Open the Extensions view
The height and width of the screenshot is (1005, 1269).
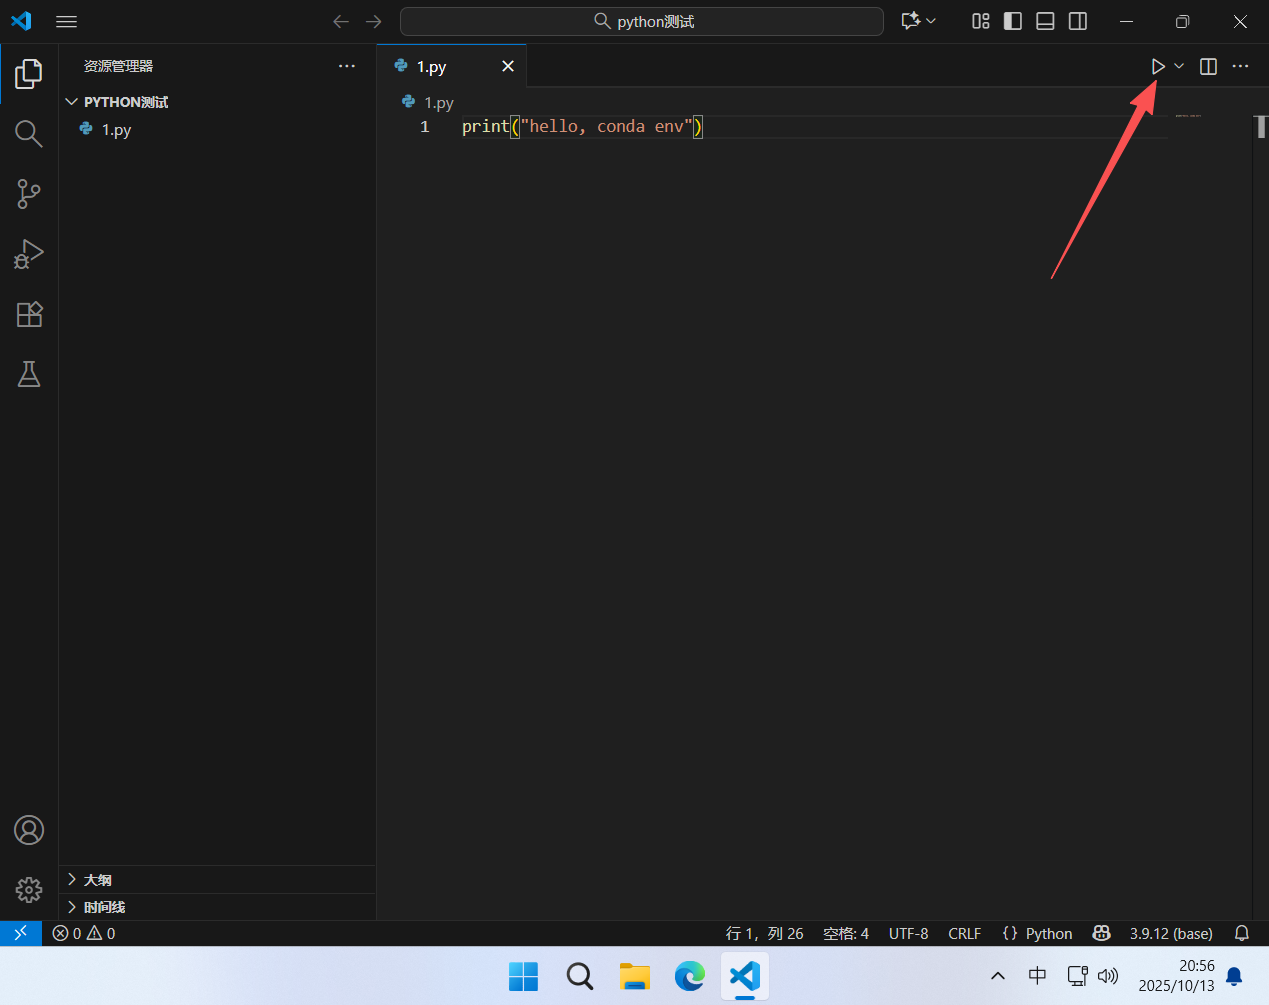(x=29, y=314)
